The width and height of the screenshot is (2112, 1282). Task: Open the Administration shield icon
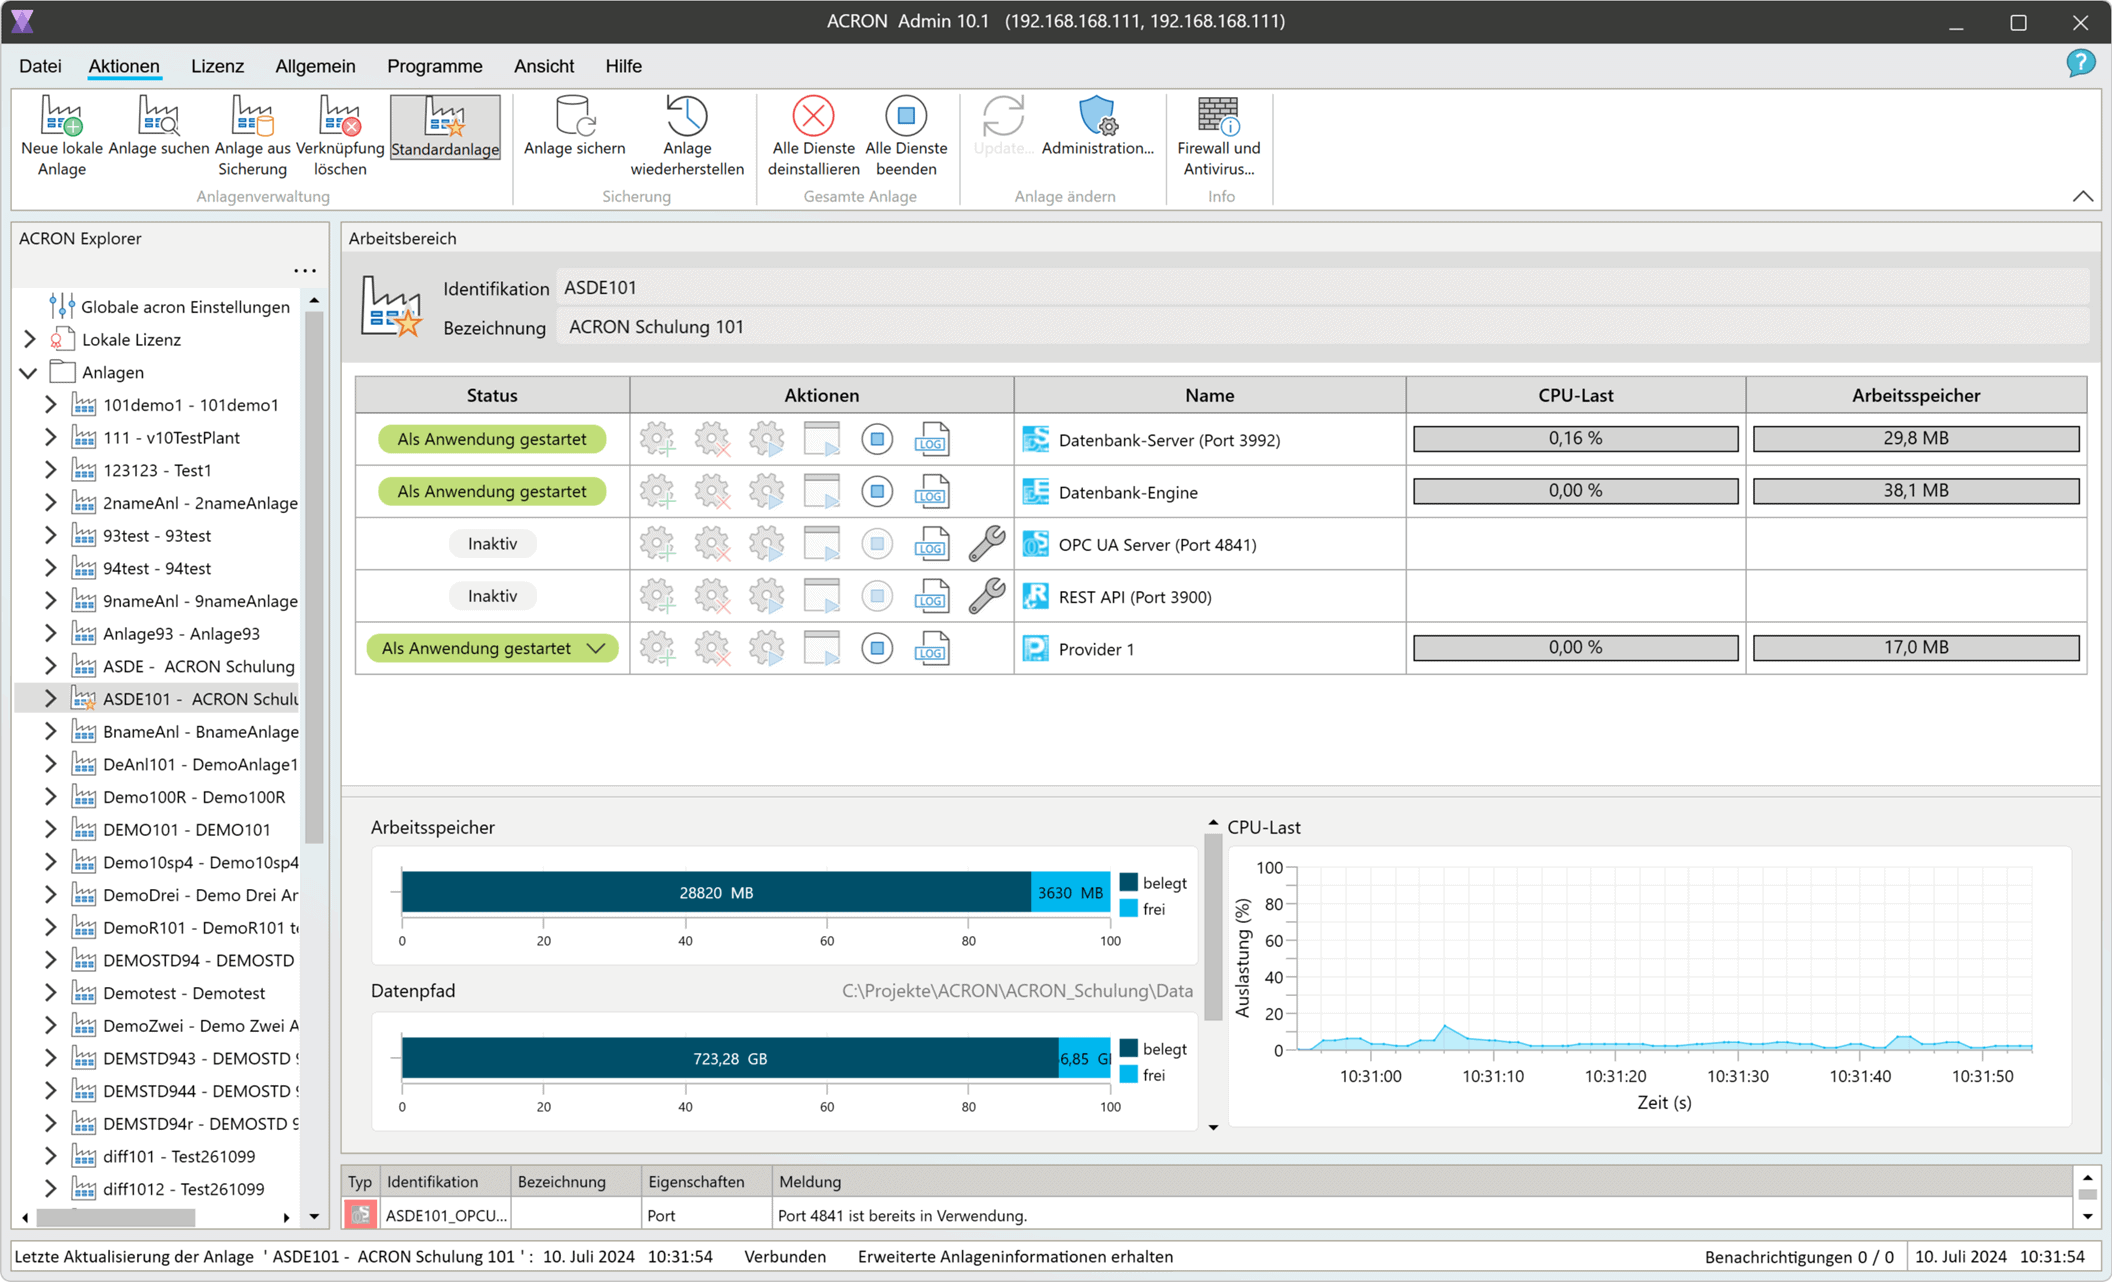pos(1097,117)
